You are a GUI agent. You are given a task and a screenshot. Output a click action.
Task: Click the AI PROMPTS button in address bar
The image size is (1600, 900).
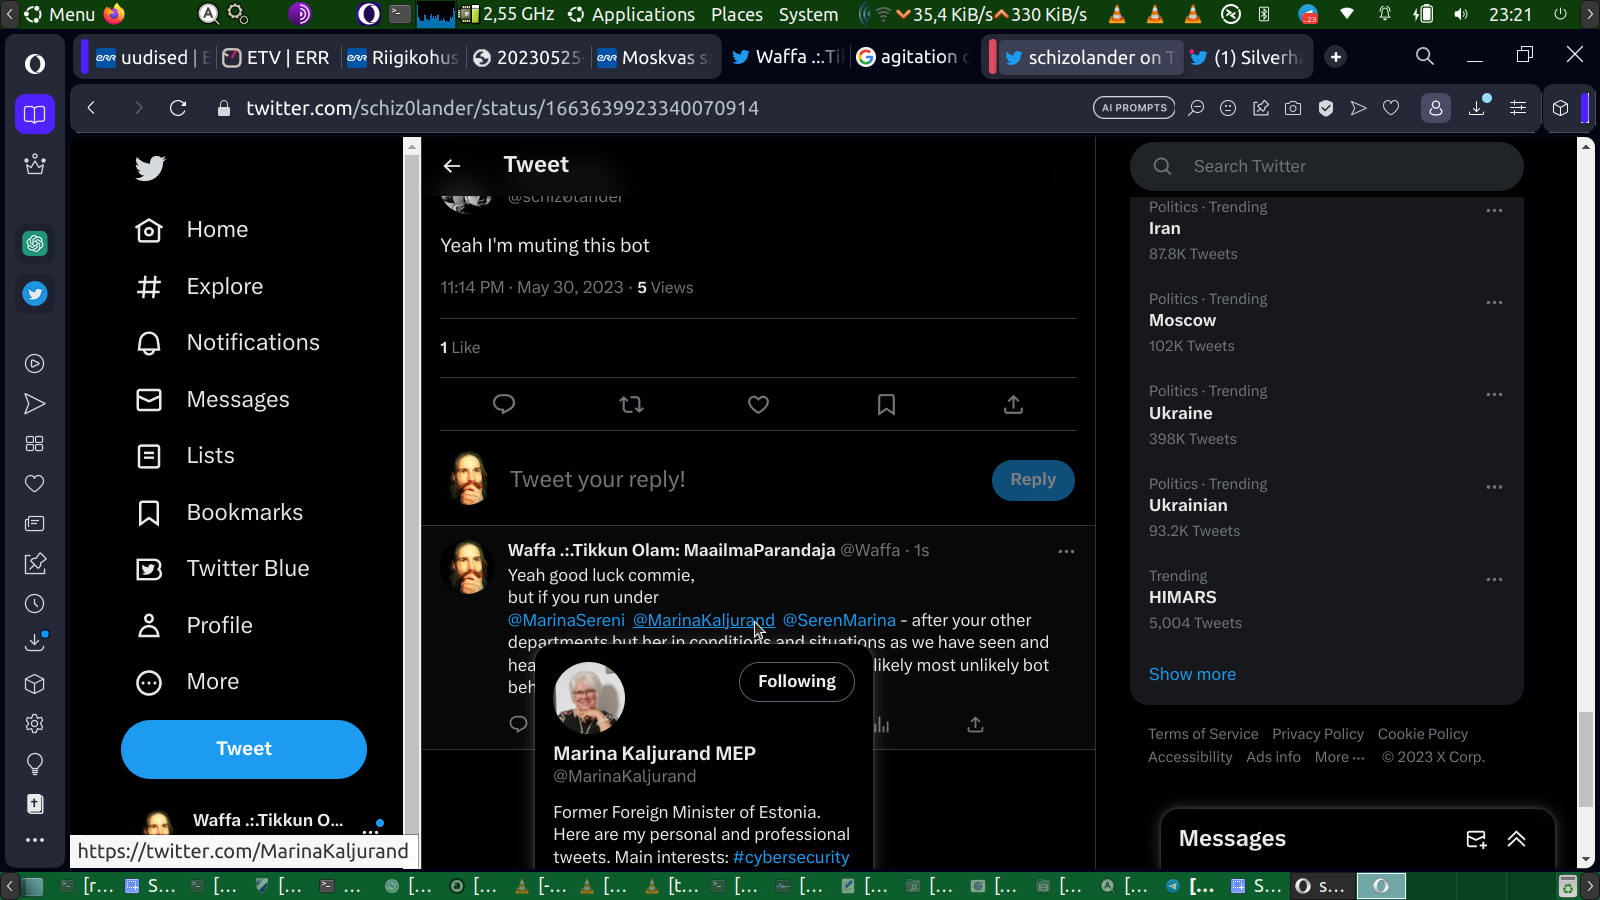click(1134, 108)
